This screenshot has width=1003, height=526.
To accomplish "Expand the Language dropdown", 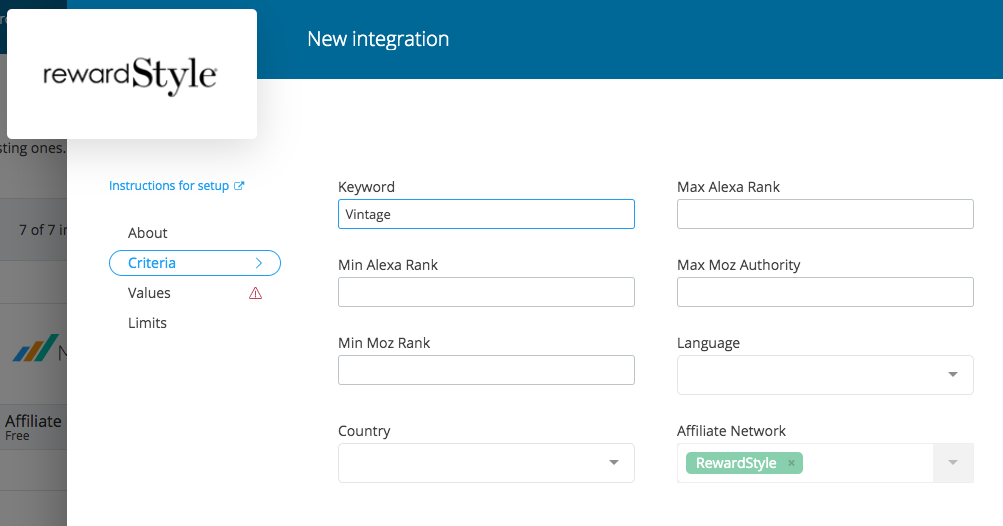I will pyautogui.click(x=952, y=374).
